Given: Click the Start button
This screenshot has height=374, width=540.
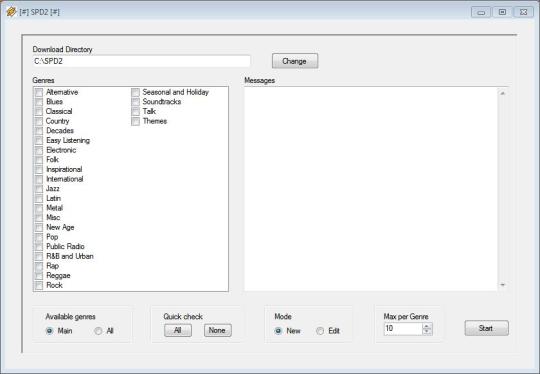Looking at the screenshot, I should coord(486,328).
